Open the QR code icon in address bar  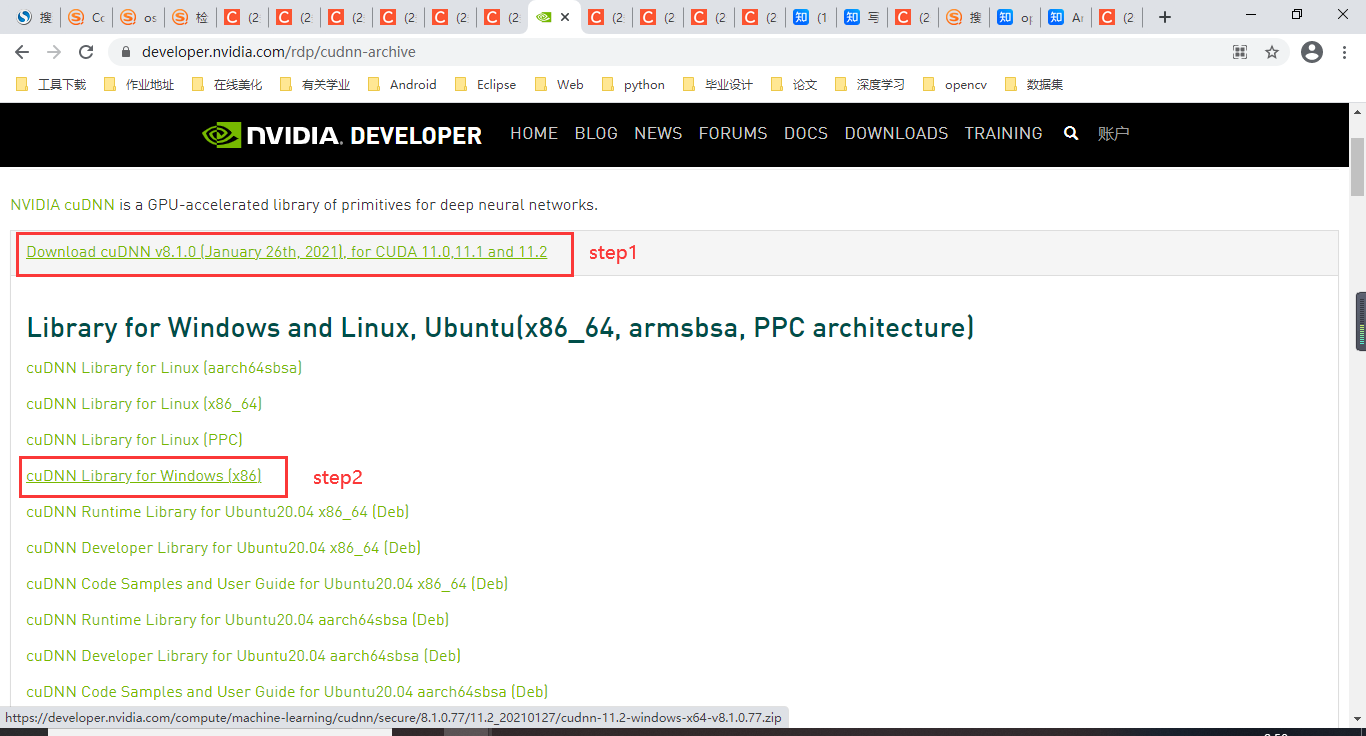[x=1240, y=52]
